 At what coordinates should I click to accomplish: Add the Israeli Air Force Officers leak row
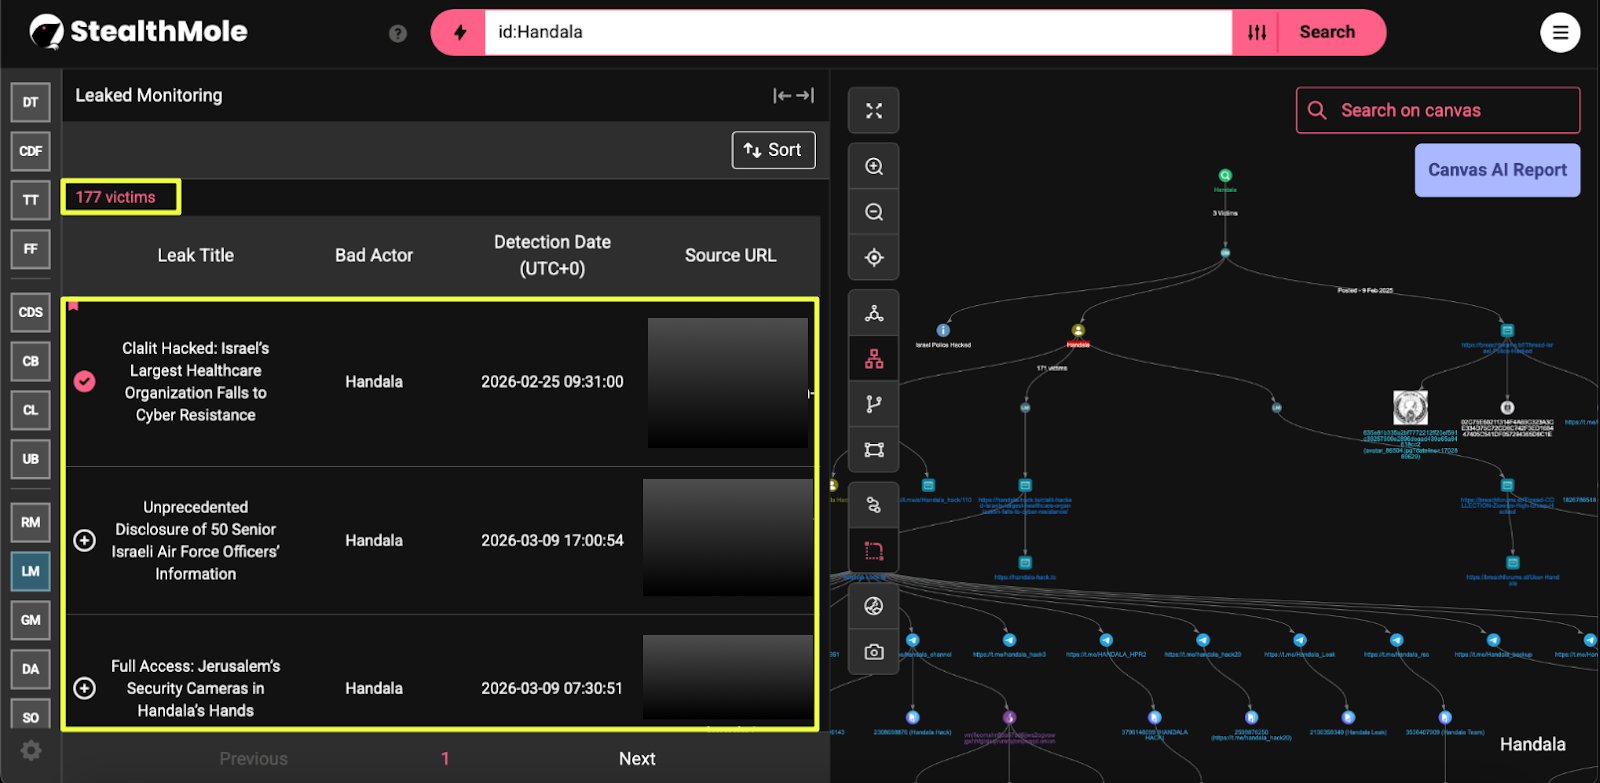point(85,540)
